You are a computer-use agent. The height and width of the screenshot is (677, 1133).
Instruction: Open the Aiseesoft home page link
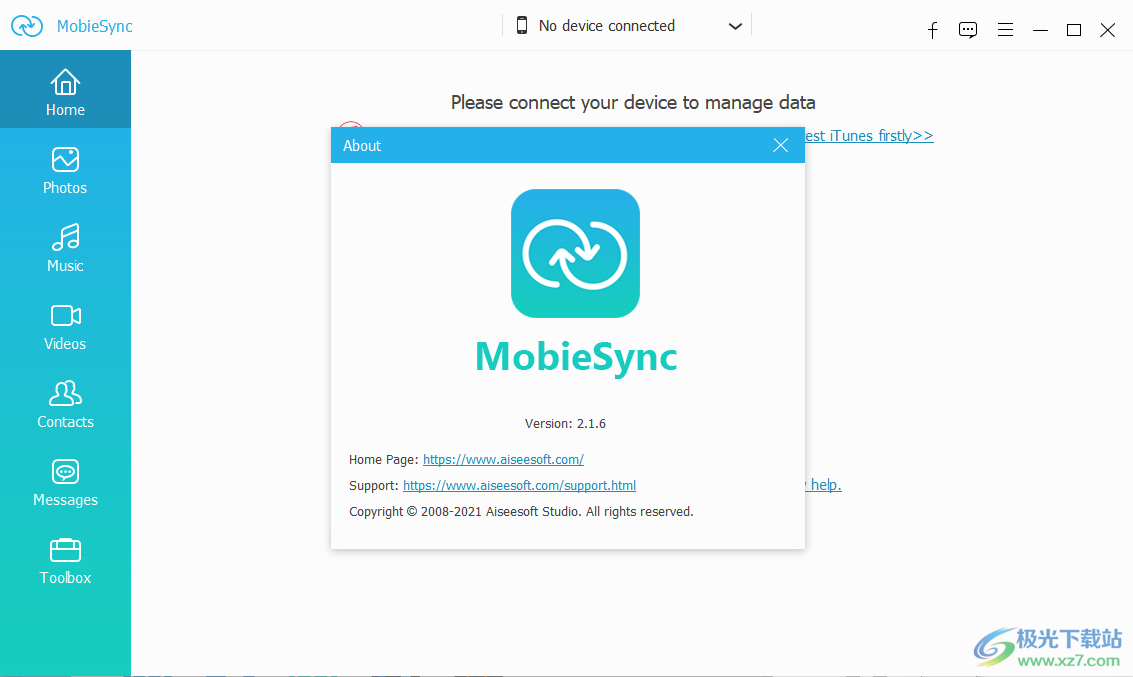pyautogui.click(x=503, y=459)
